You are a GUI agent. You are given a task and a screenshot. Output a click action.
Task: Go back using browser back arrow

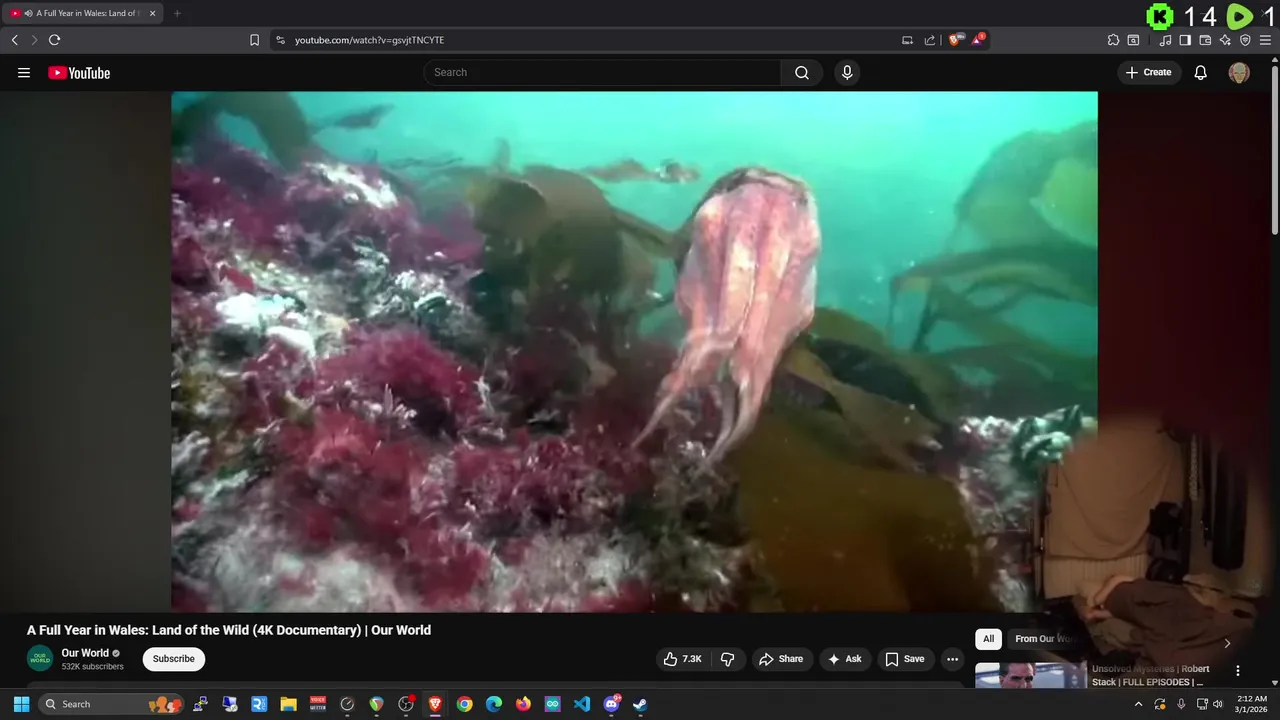pos(14,40)
